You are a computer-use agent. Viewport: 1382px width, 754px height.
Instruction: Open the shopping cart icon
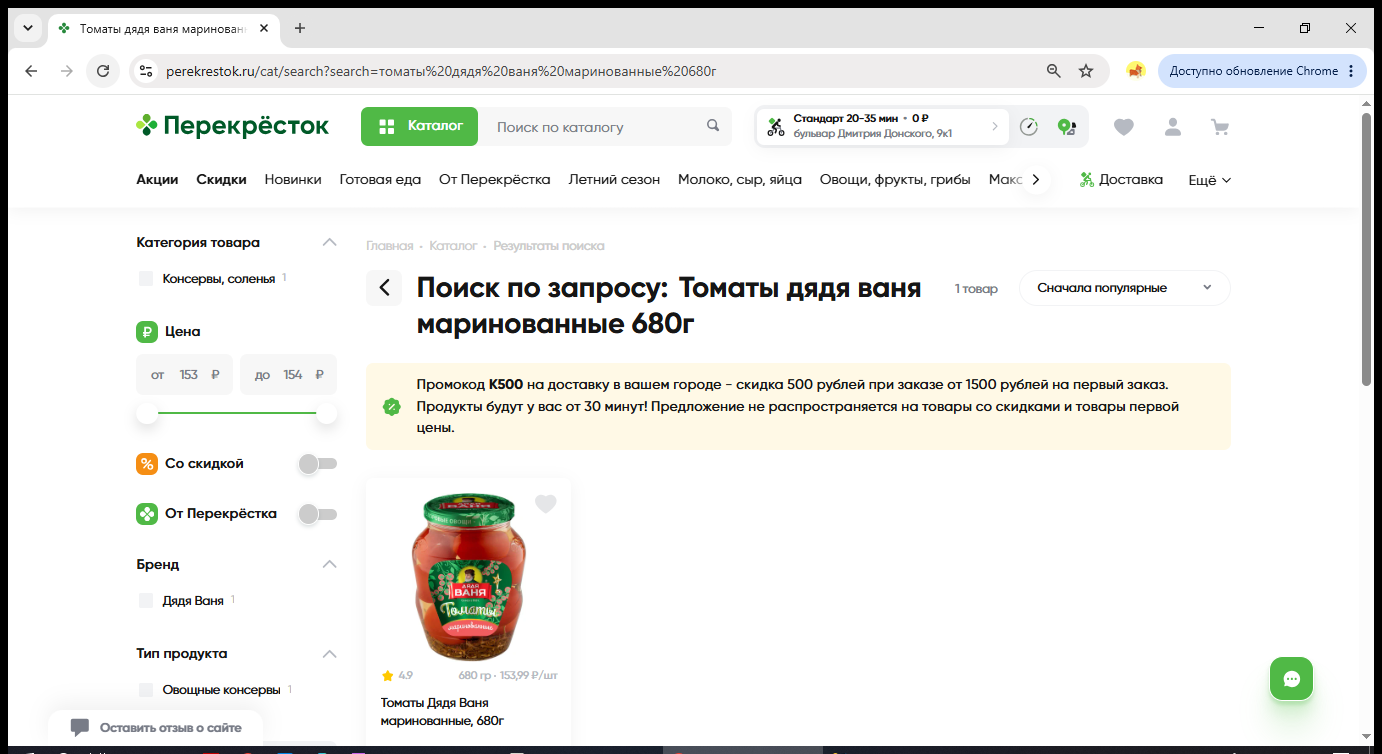[x=1220, y=127]
